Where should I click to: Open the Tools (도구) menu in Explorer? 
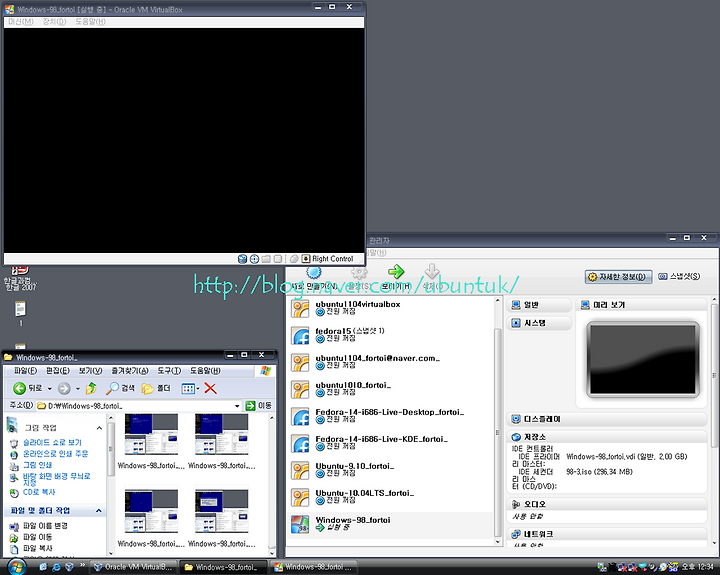click(169, 371)
